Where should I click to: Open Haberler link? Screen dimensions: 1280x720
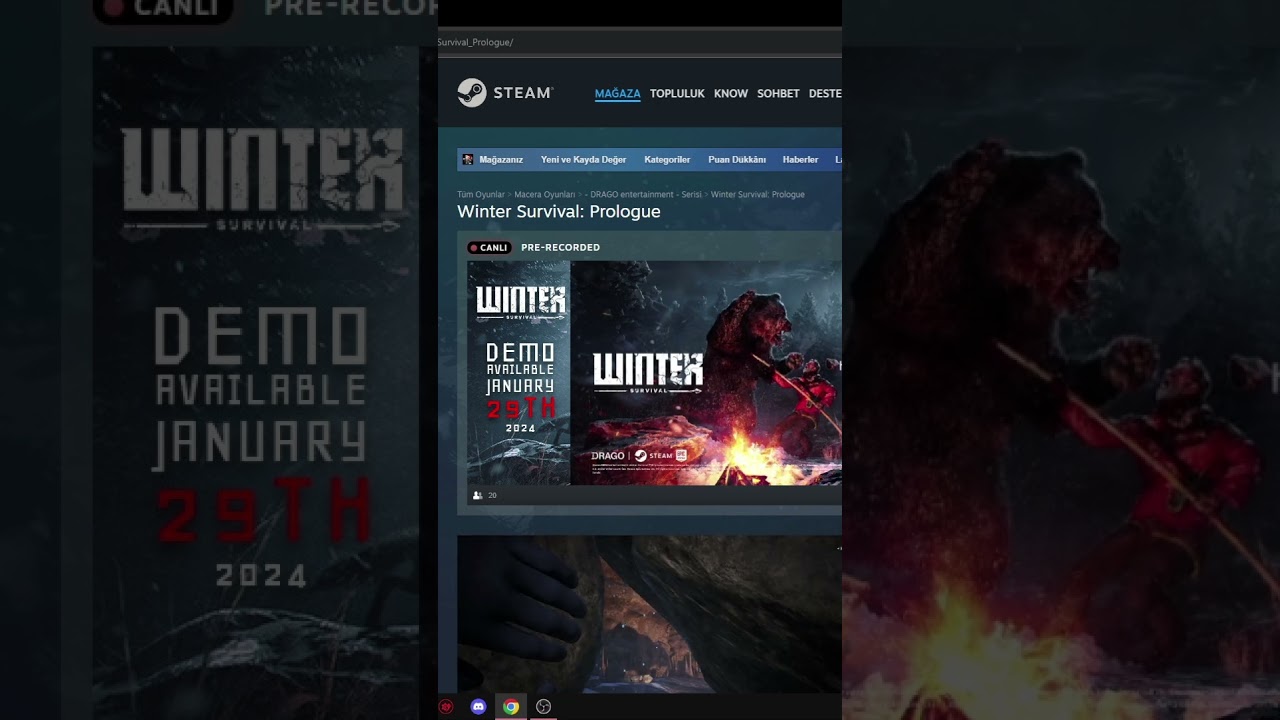[x=800, y=160]
